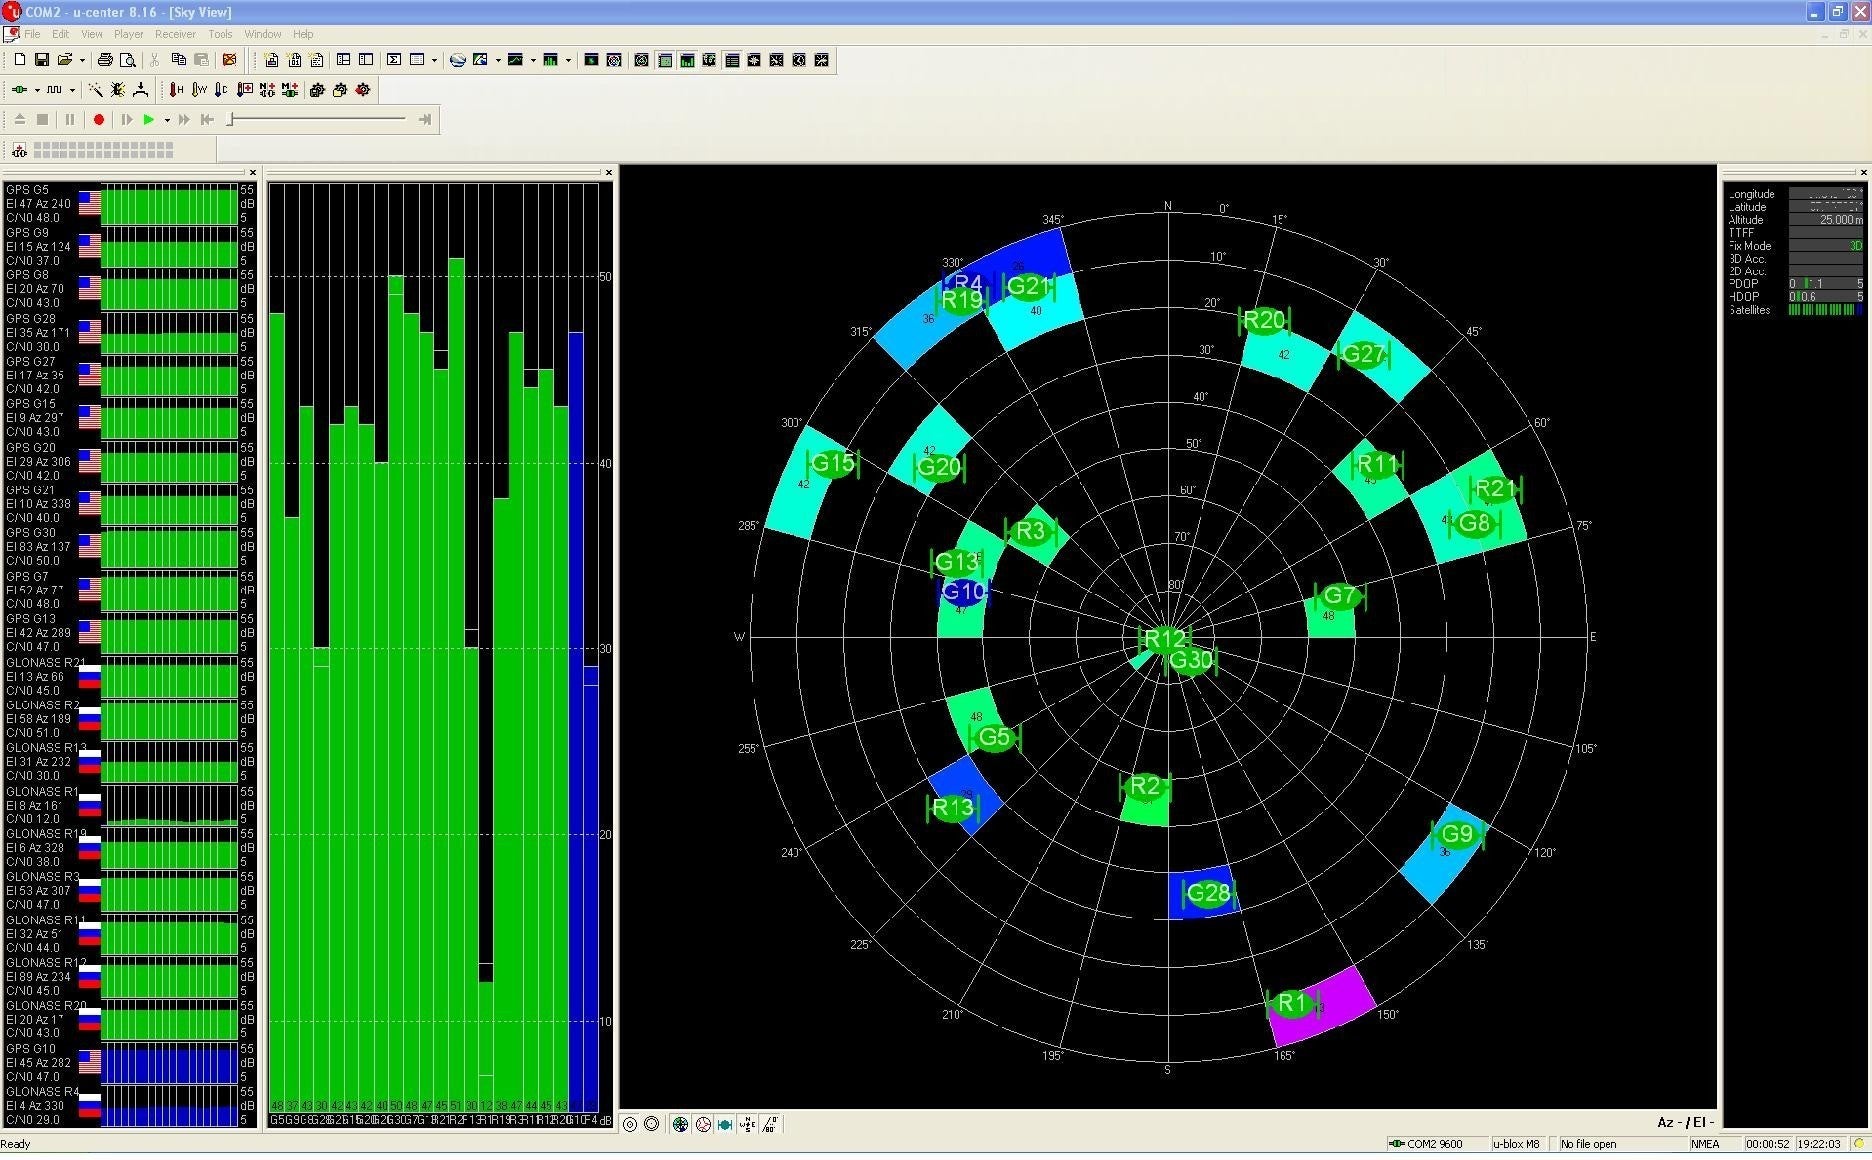This screenshot has width=1872, height=1160.
Task: Open a log file with the folder icon
Action: click(65, 60)
